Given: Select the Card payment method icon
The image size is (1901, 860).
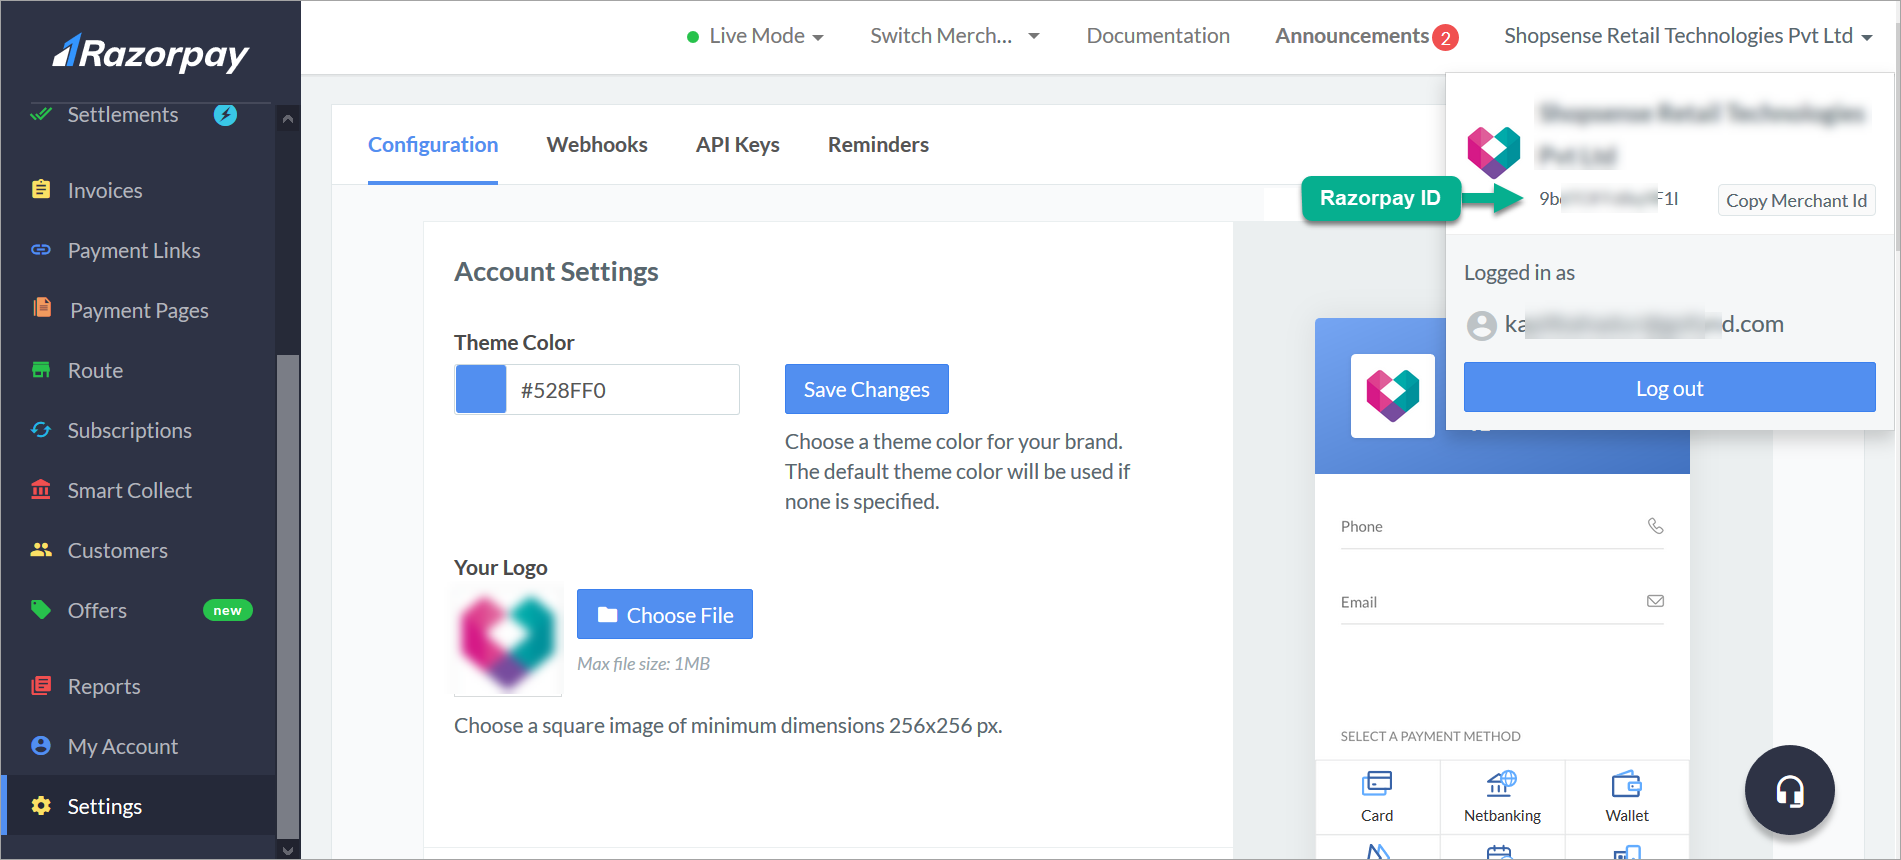Looking at the screenshot, I should coord(1377,783).
